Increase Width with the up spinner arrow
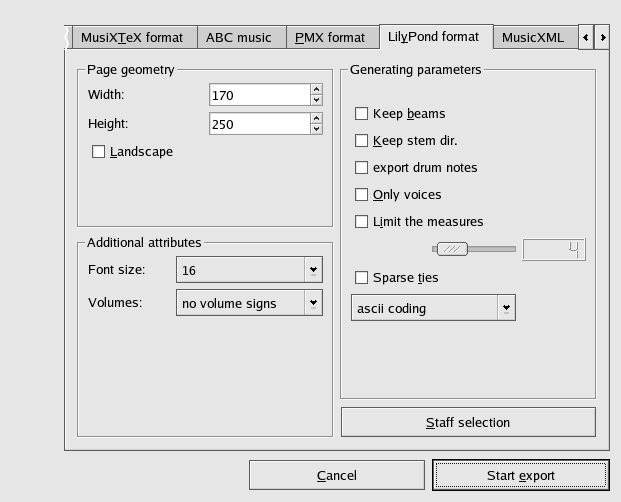621x502 pixels. [316, 89]
